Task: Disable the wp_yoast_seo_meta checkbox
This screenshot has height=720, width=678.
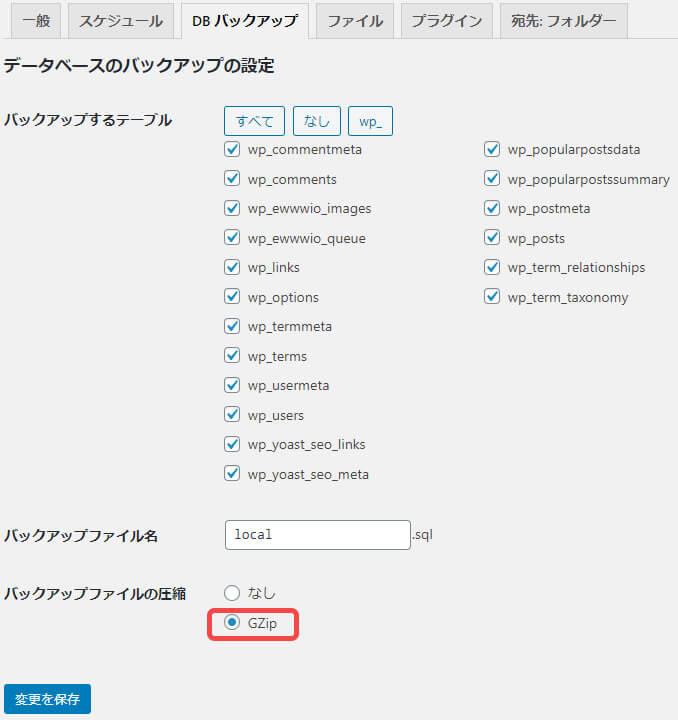Action: click(x=233, y=474)
